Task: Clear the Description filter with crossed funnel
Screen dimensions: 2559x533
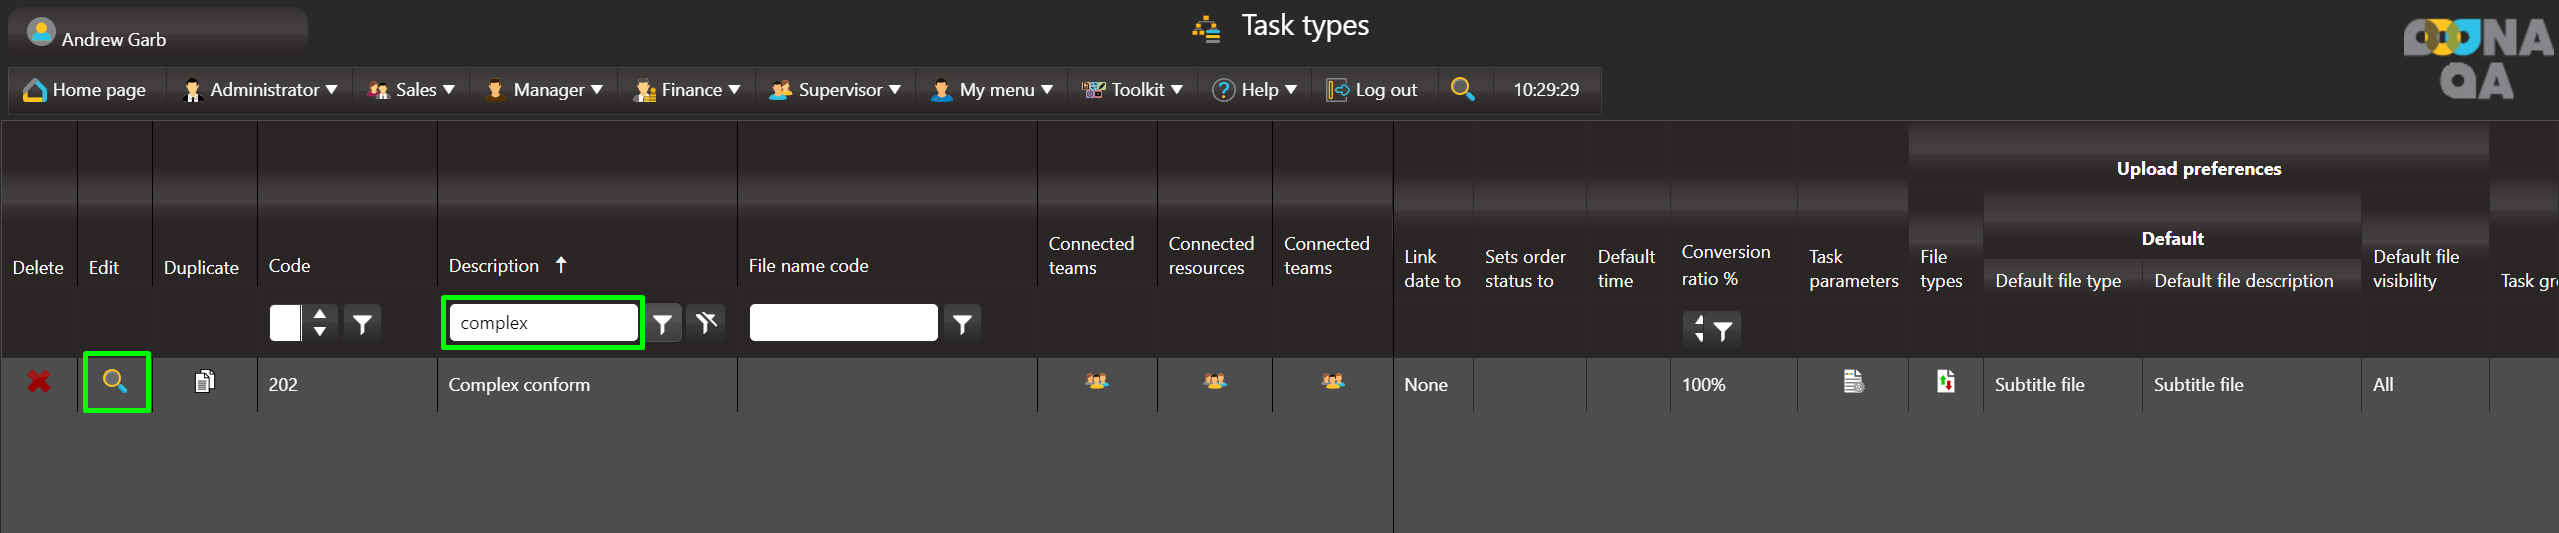Action: click(706, 323)
